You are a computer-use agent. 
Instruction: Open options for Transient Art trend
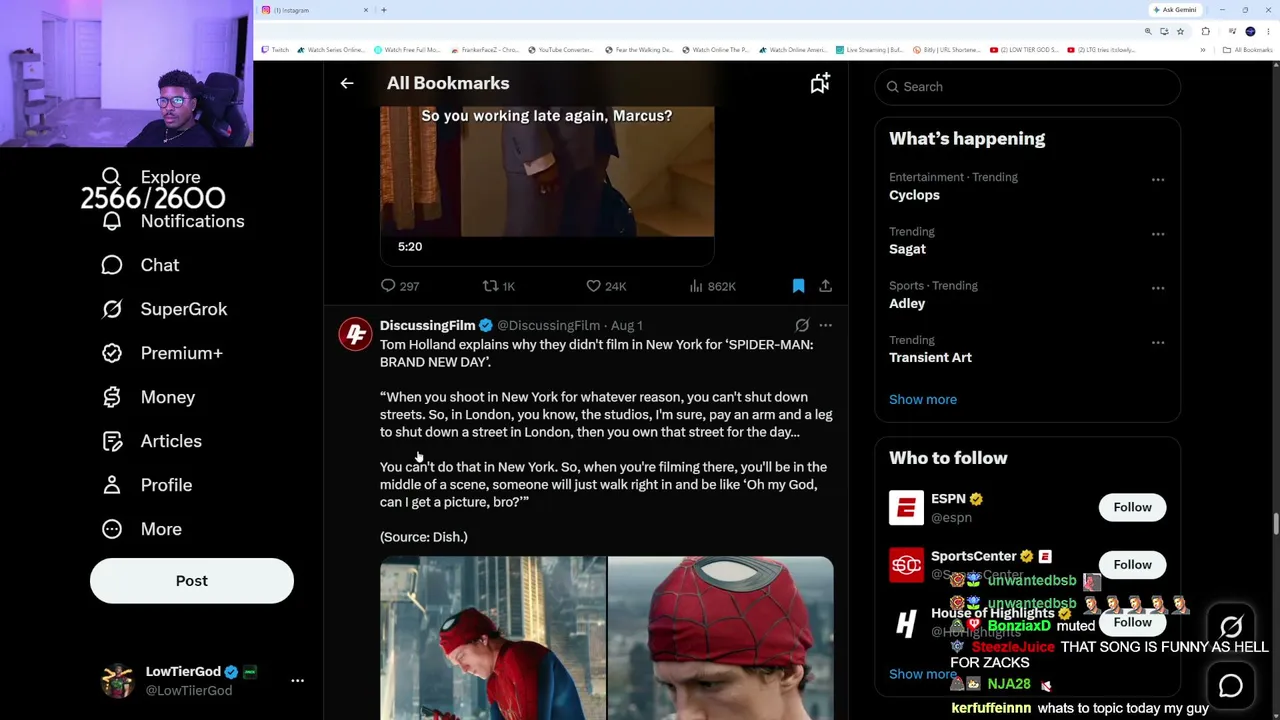pos(1158,342)
